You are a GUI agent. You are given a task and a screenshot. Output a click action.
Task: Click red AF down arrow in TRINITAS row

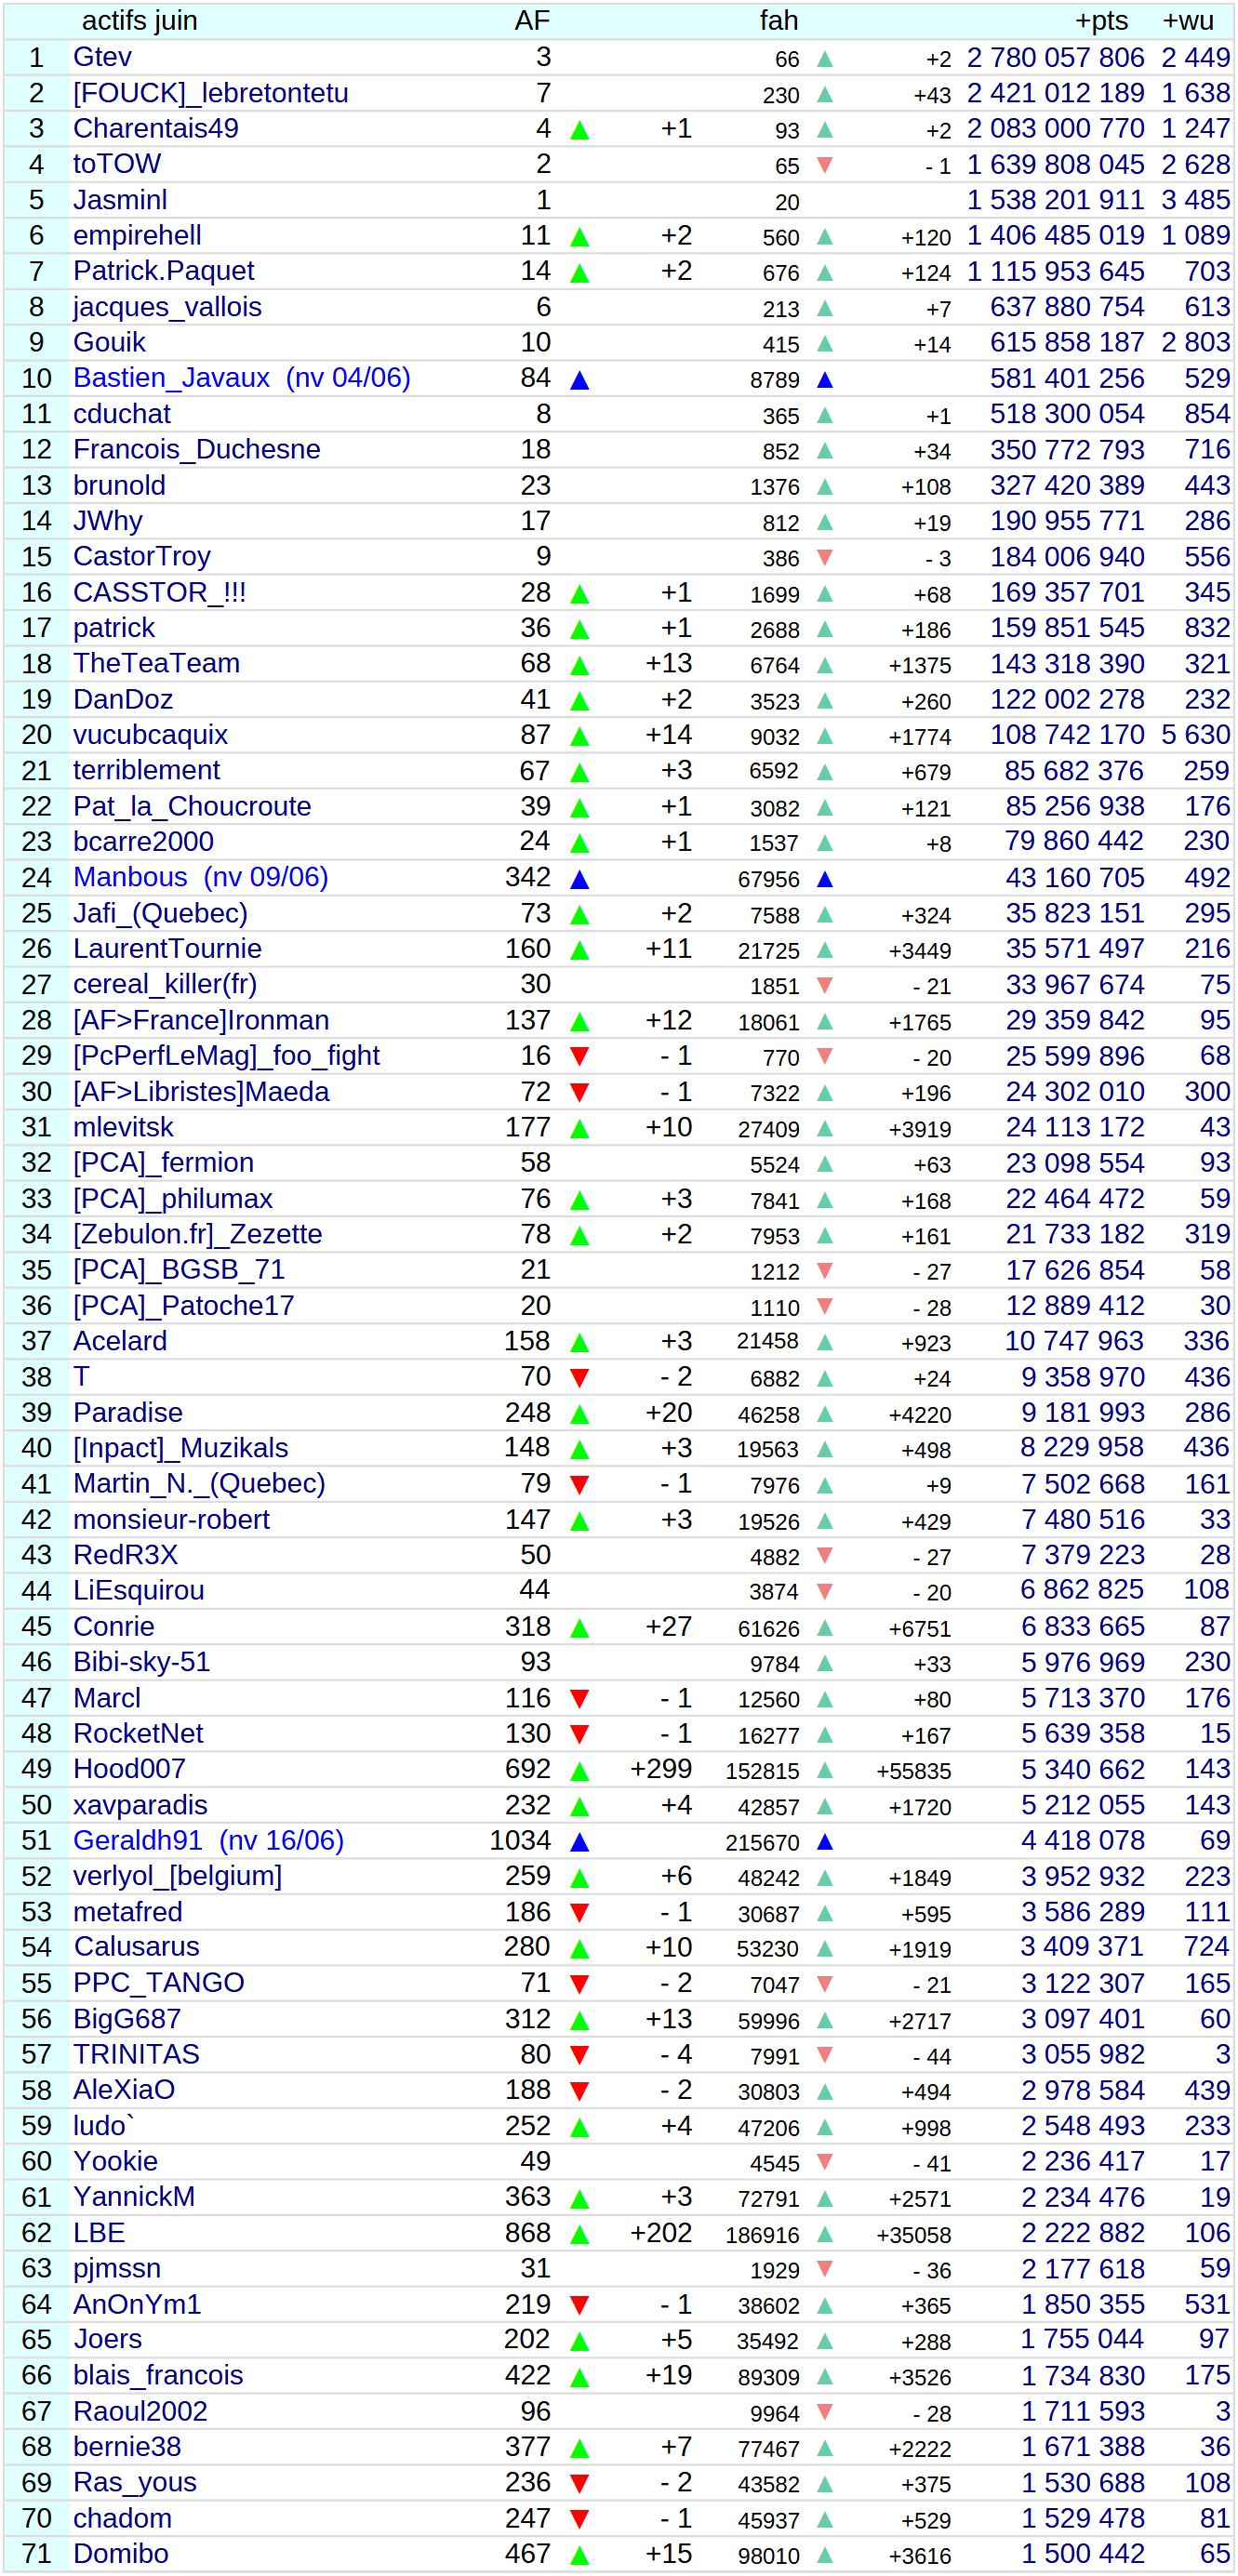579,2055
